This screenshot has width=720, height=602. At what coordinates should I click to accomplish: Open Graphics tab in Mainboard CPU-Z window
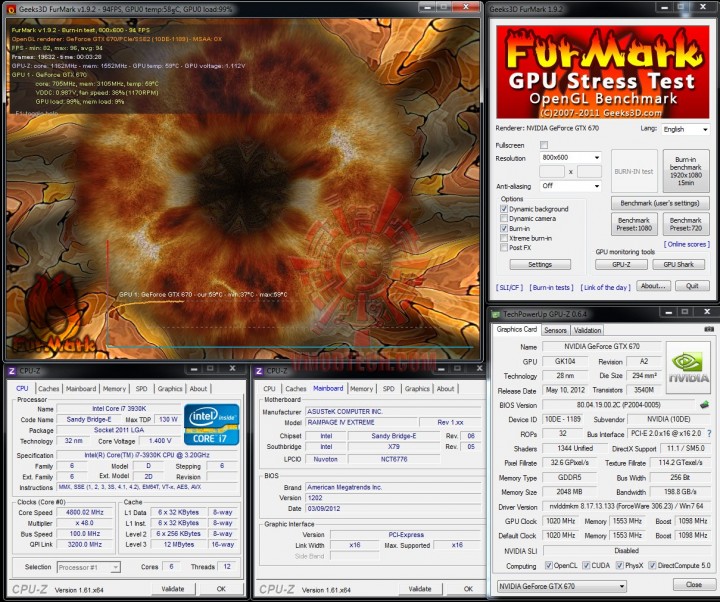coord(417,388)
